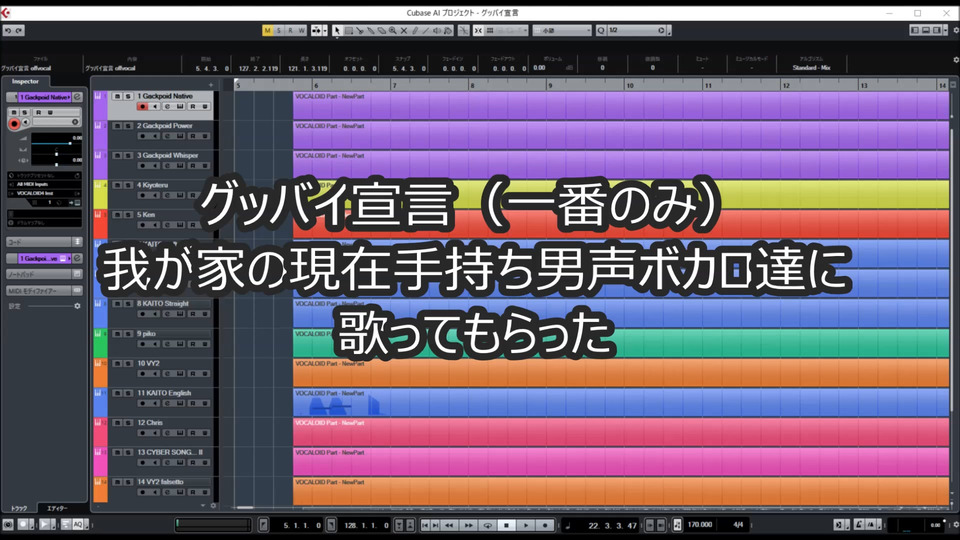Select the Mute (X) tool
The image size is (960, 540).
point(403,31)
